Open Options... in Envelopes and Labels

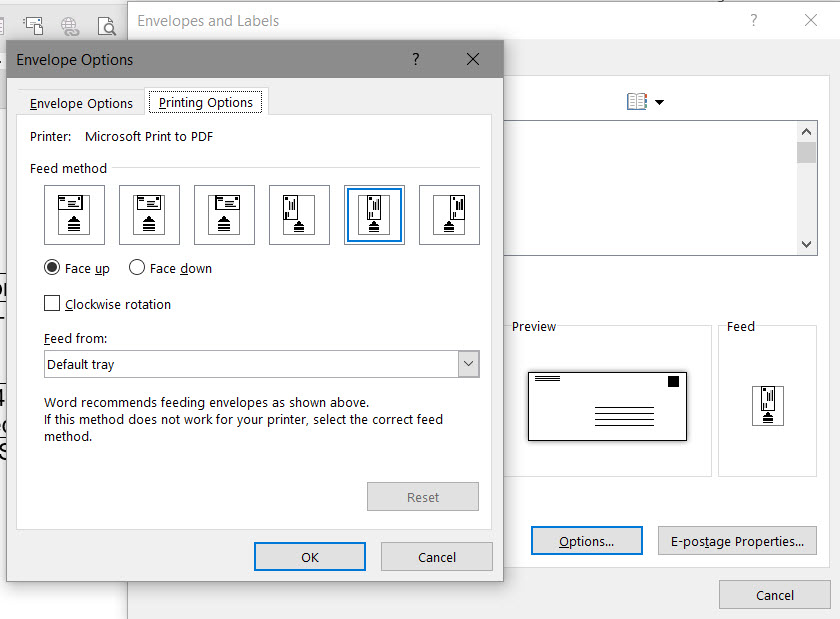587,541
